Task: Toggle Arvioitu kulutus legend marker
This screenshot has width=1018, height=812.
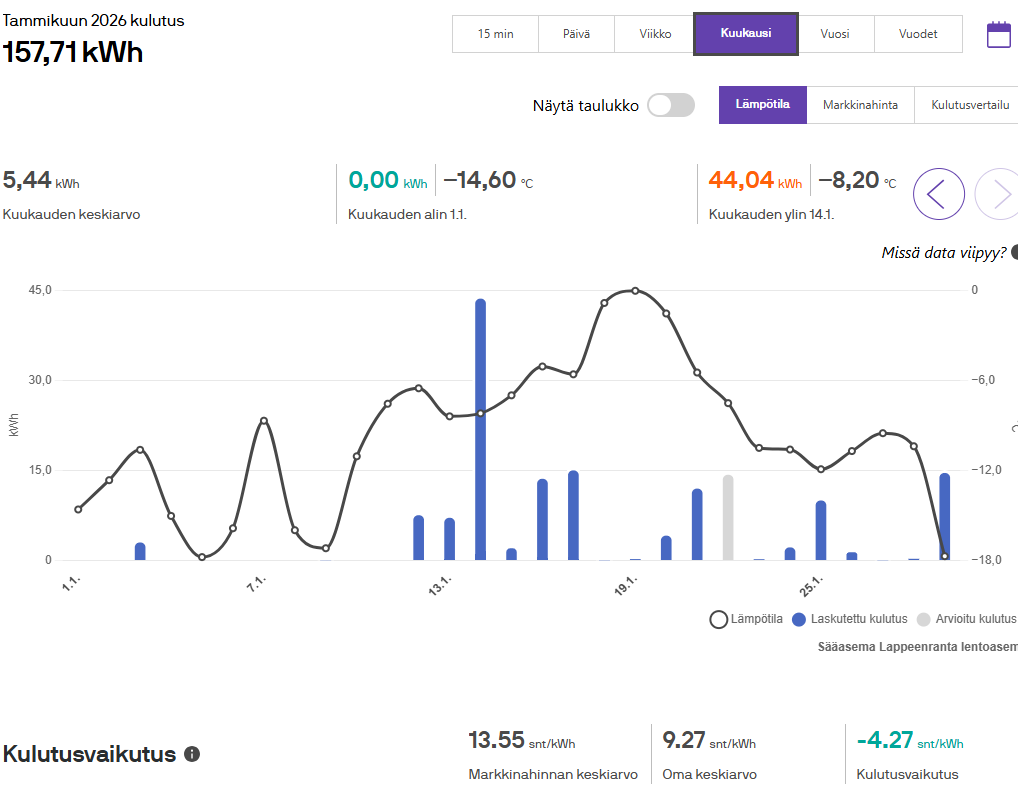Action: tap(923, 619)
